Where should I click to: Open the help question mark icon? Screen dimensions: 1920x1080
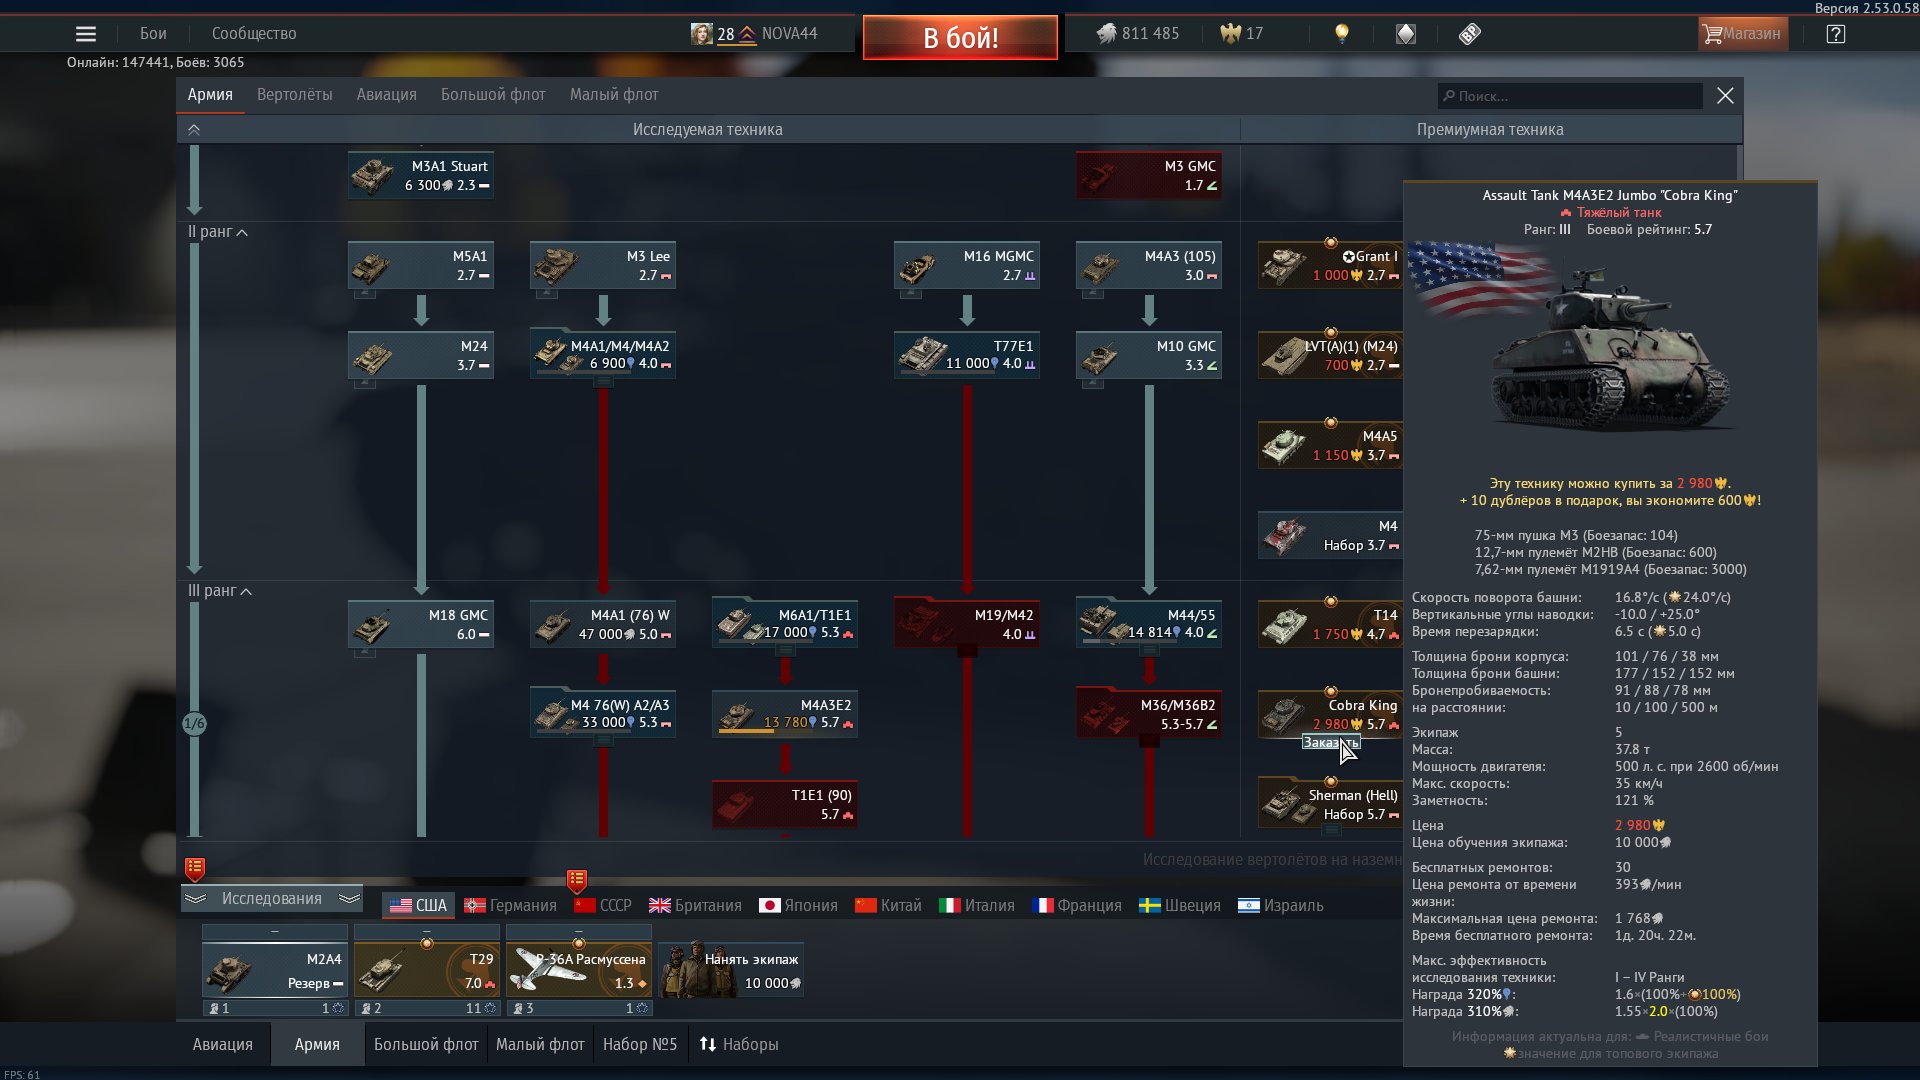click(1835, 34)
